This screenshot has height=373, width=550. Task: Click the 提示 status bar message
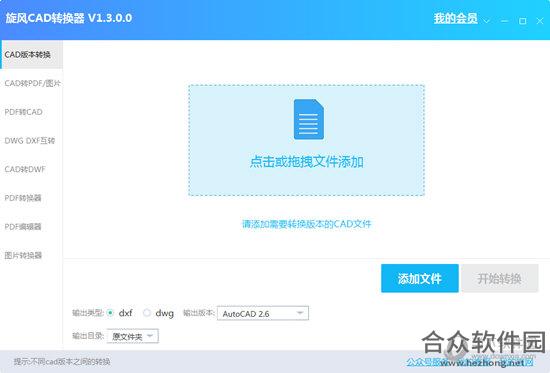tap(62, 361)
